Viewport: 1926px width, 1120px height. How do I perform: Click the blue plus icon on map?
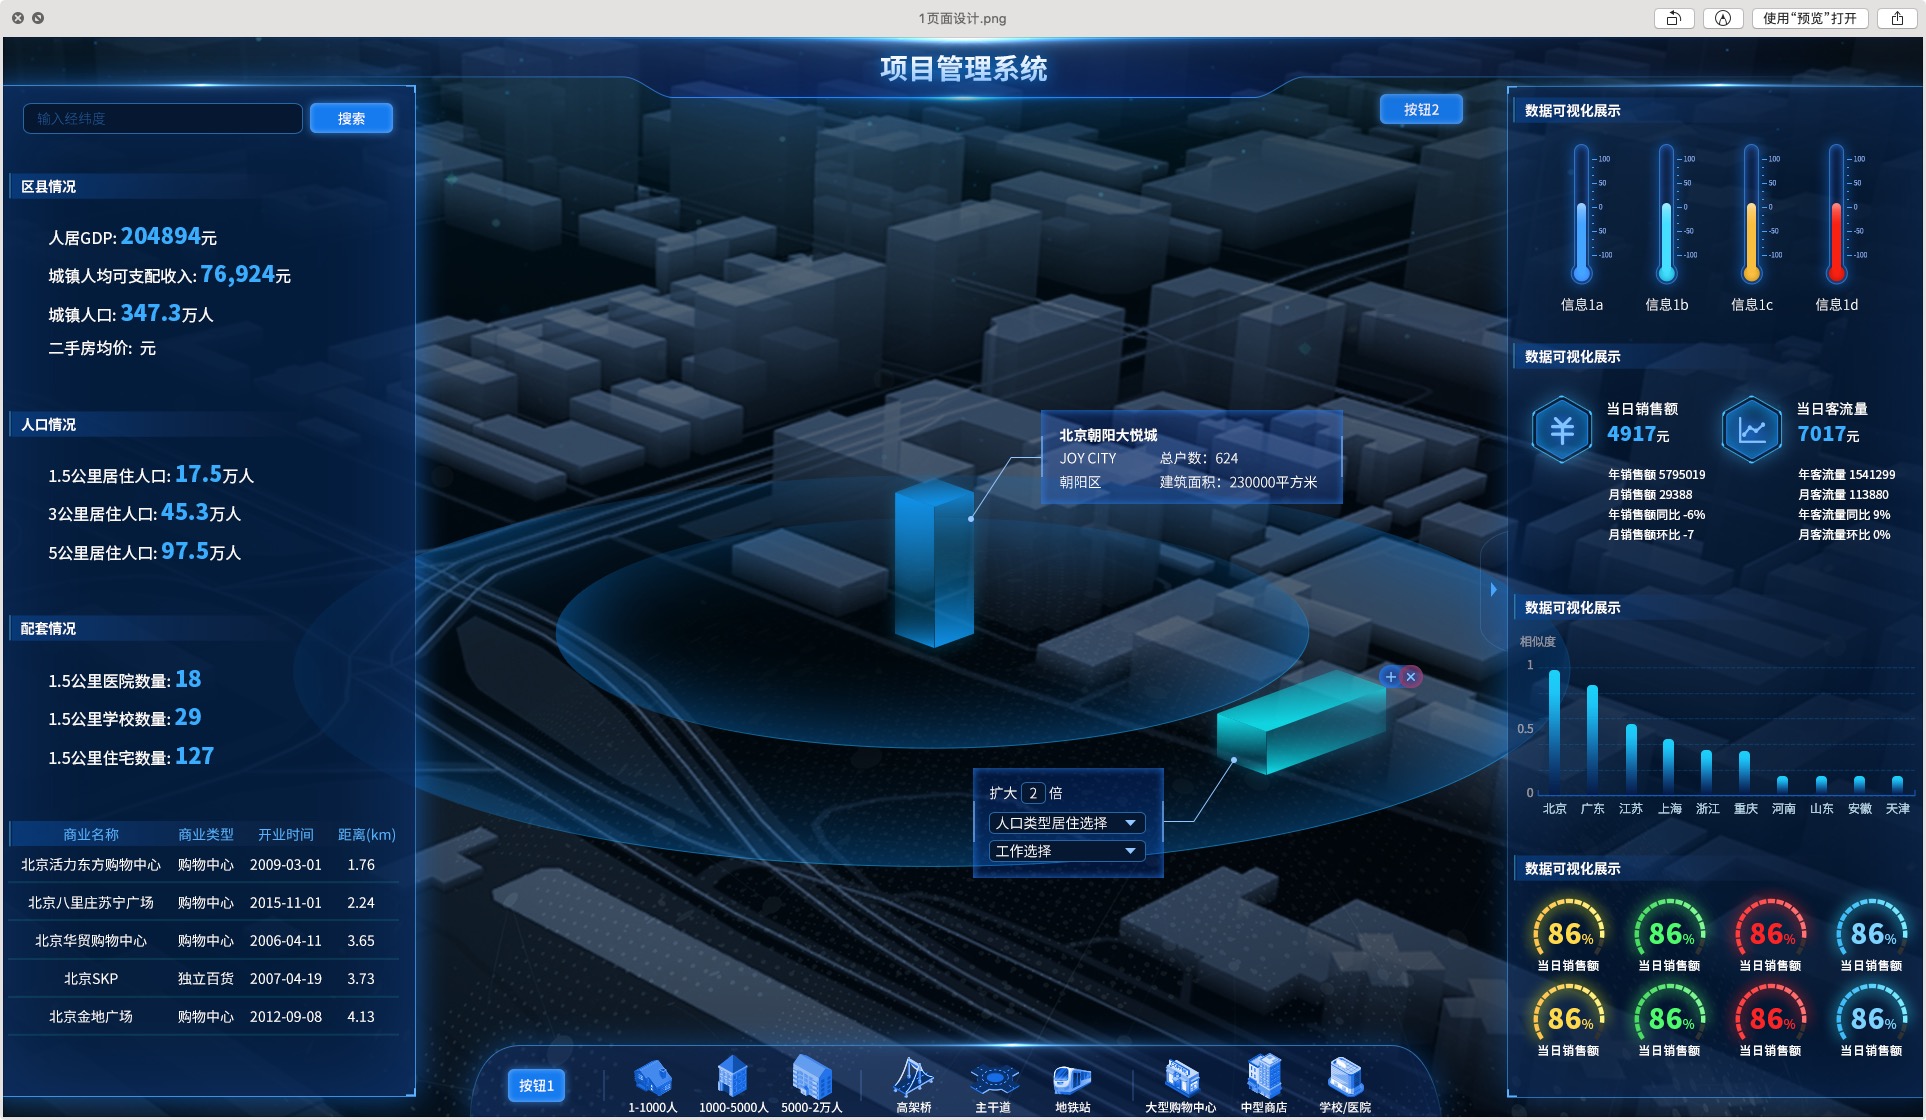(x=1390, y=677)
